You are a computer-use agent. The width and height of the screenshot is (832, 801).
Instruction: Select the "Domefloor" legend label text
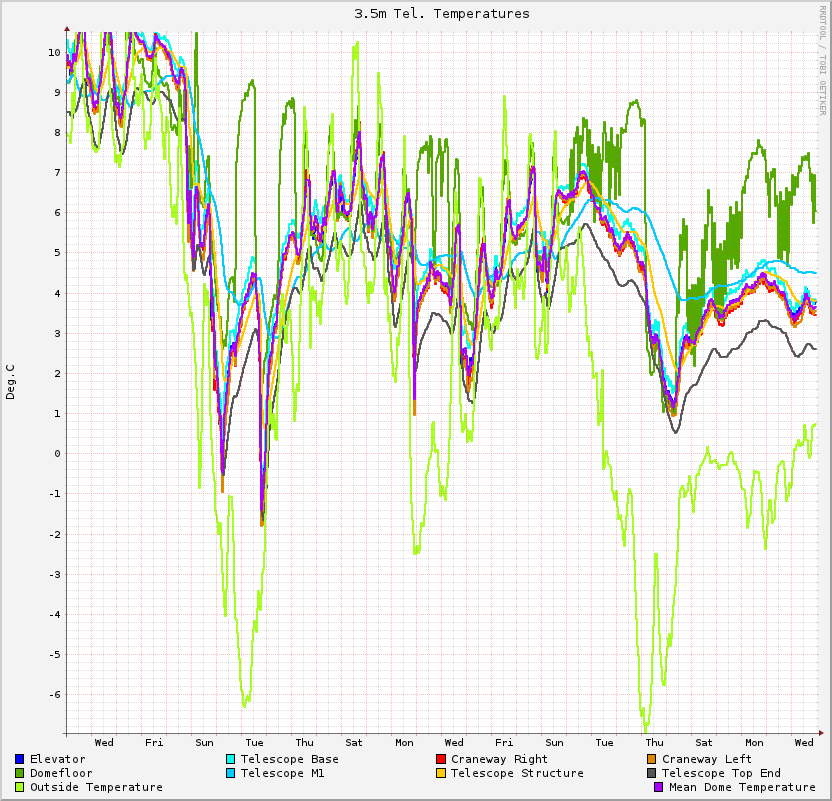point(61,773)
